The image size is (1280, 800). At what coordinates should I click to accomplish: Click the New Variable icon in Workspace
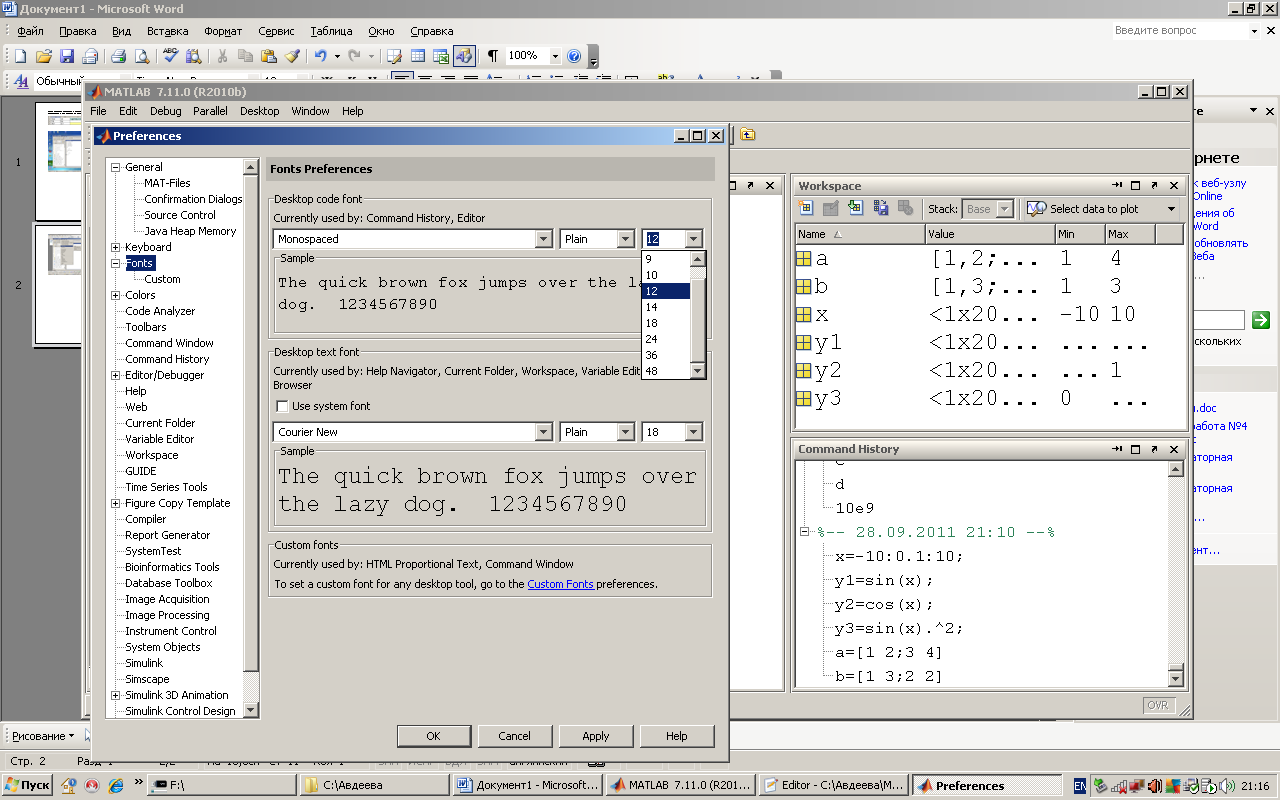(x=806, y=208)
